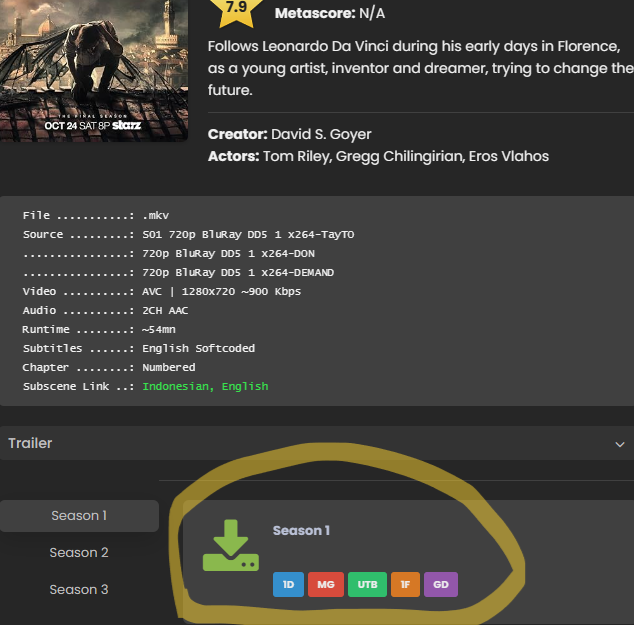Click the Actors line with Tom Riley
The height and width of the screenshot is (625, 634).
(x=378, y=156)
